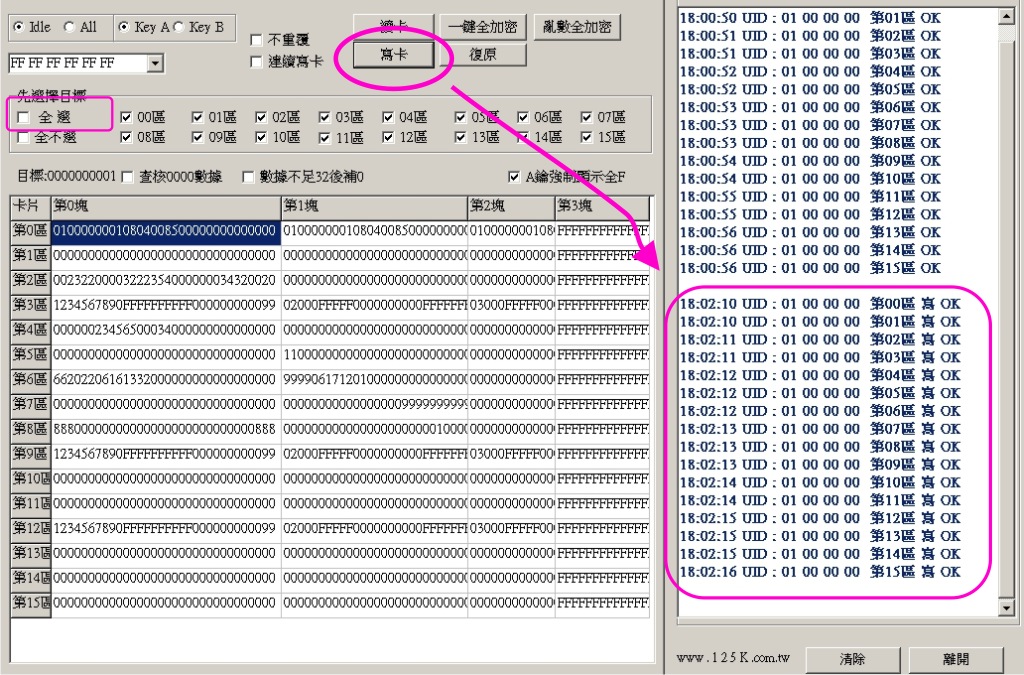Exit using the 離開 button

(955, 659)
